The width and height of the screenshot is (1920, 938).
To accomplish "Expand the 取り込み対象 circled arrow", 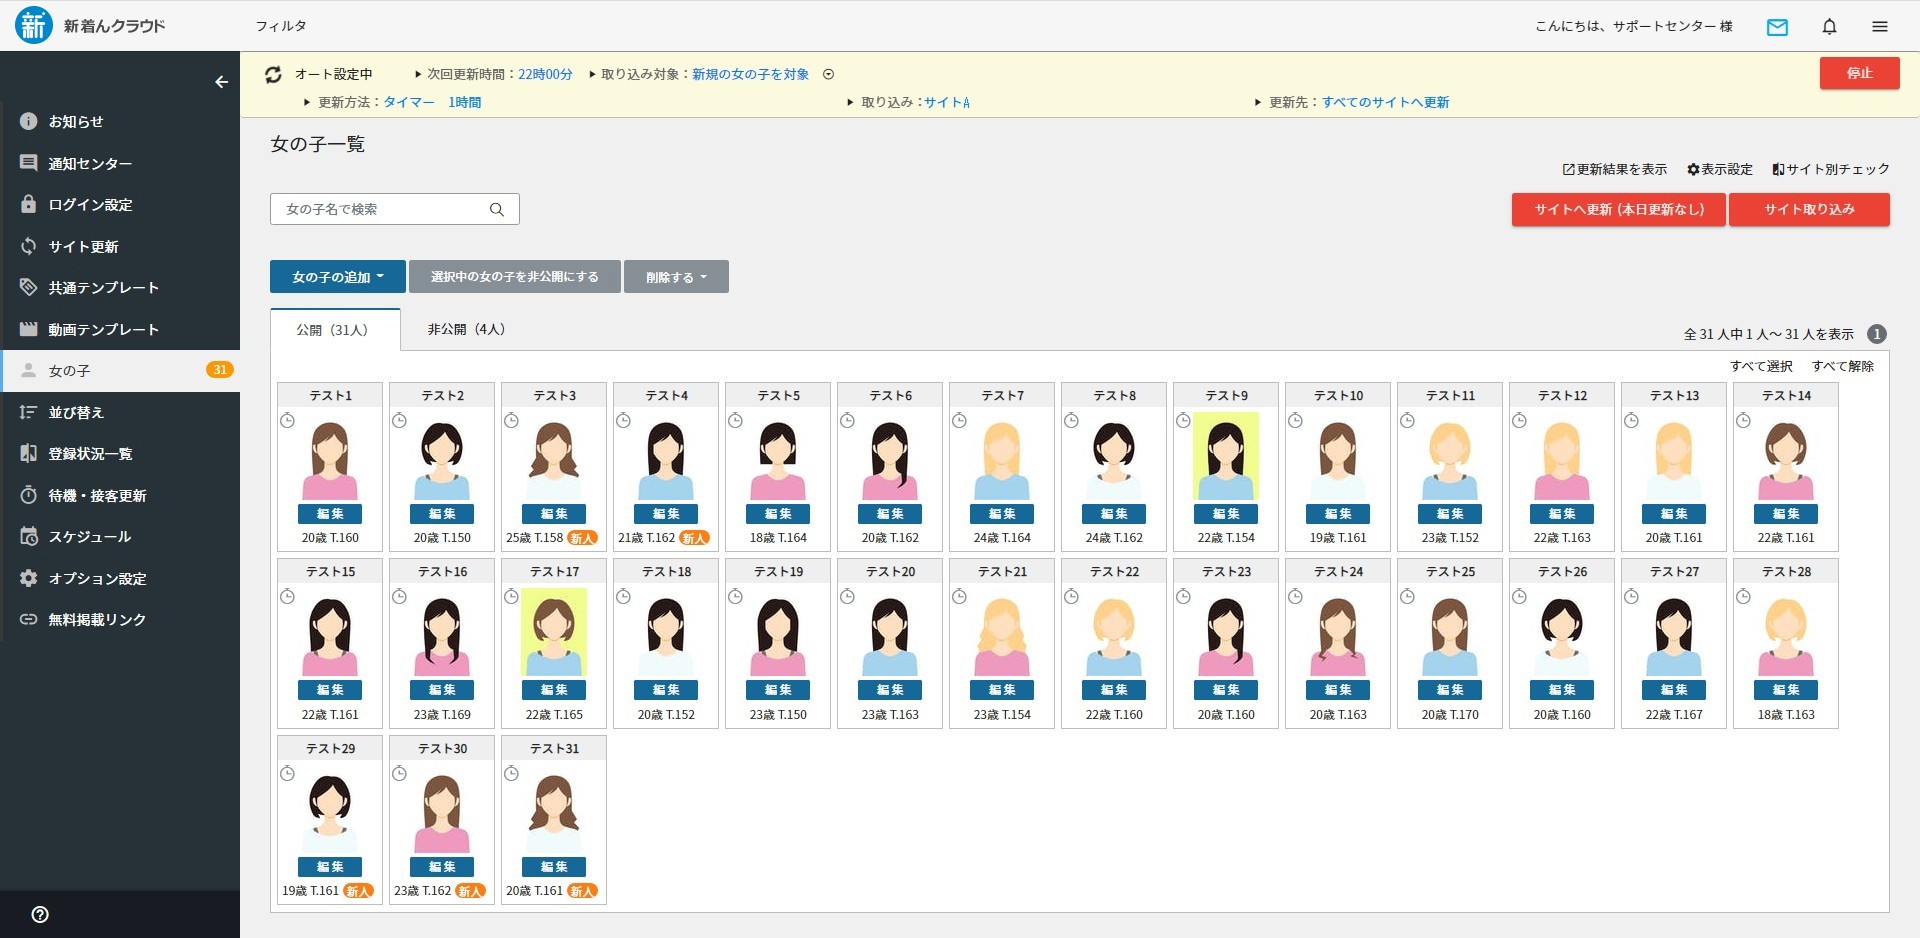I will click(828, 74).
